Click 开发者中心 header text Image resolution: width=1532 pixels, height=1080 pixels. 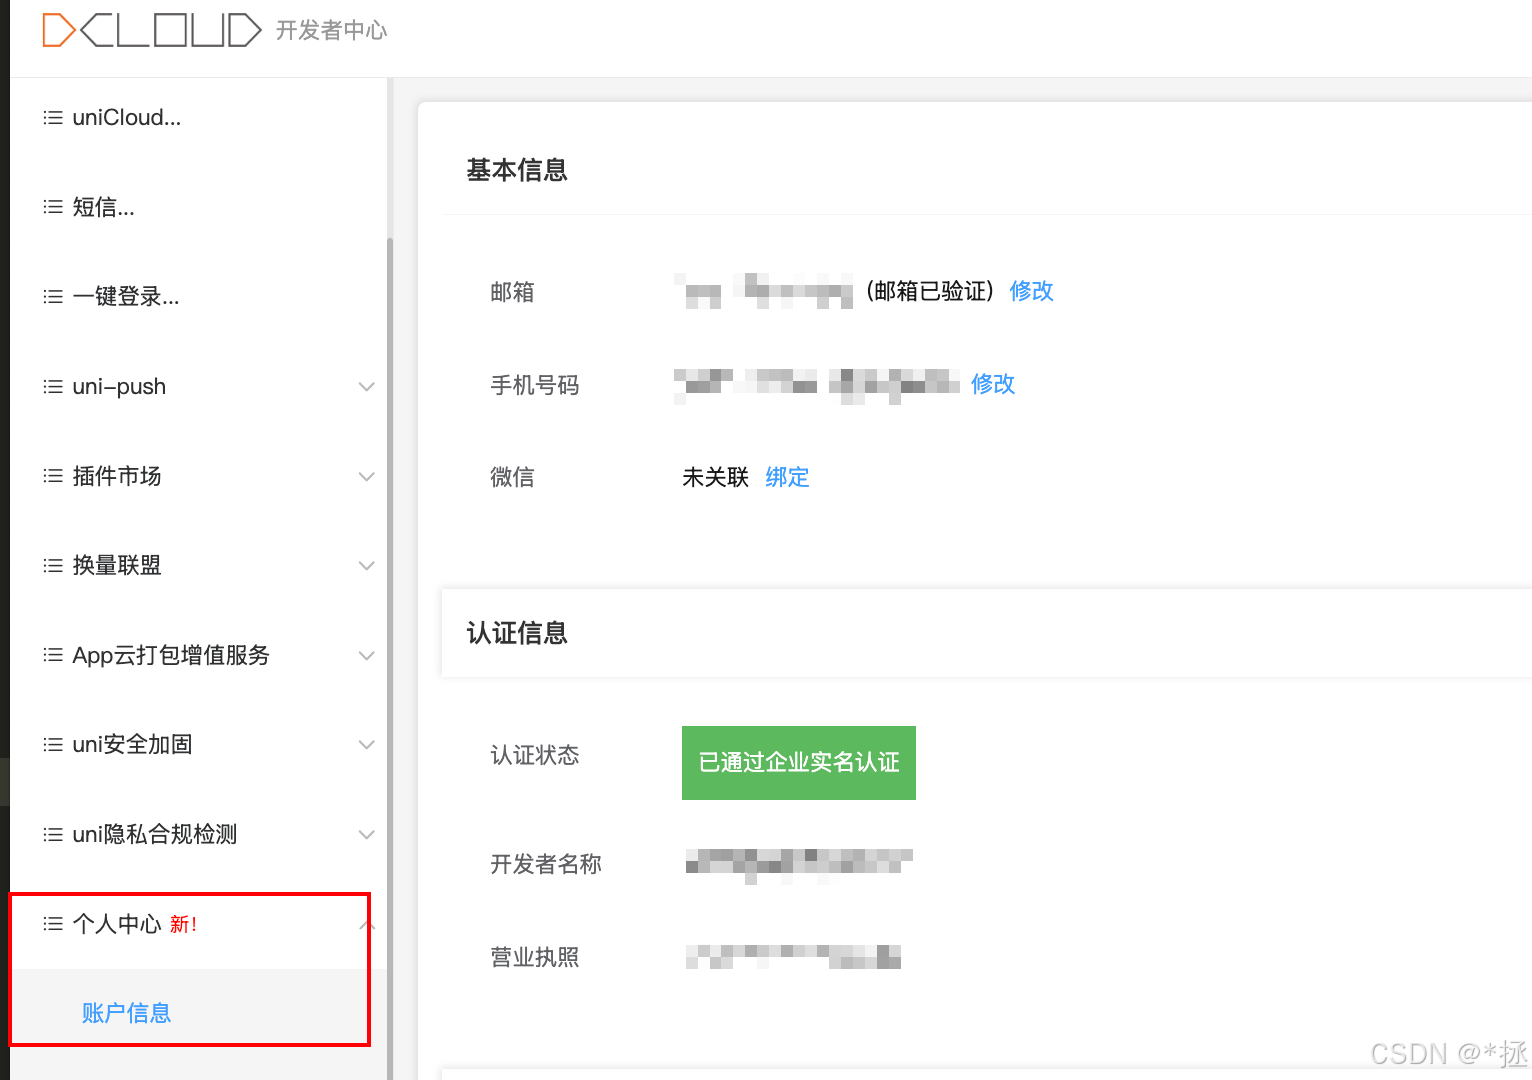[x=331, y=31]
